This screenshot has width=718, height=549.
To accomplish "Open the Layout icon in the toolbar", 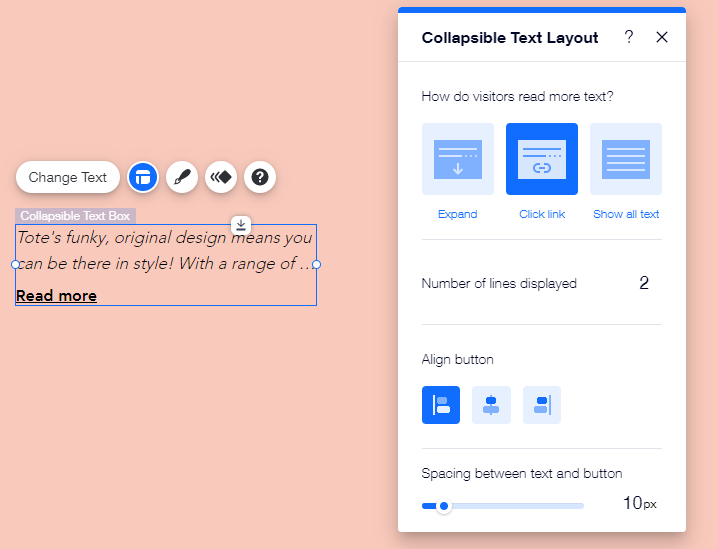I will 143,177.
